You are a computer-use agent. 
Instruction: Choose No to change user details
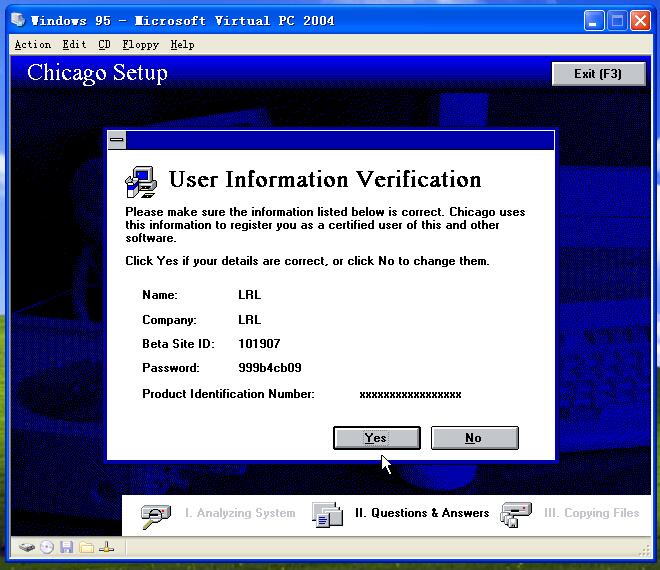[475, 438]
